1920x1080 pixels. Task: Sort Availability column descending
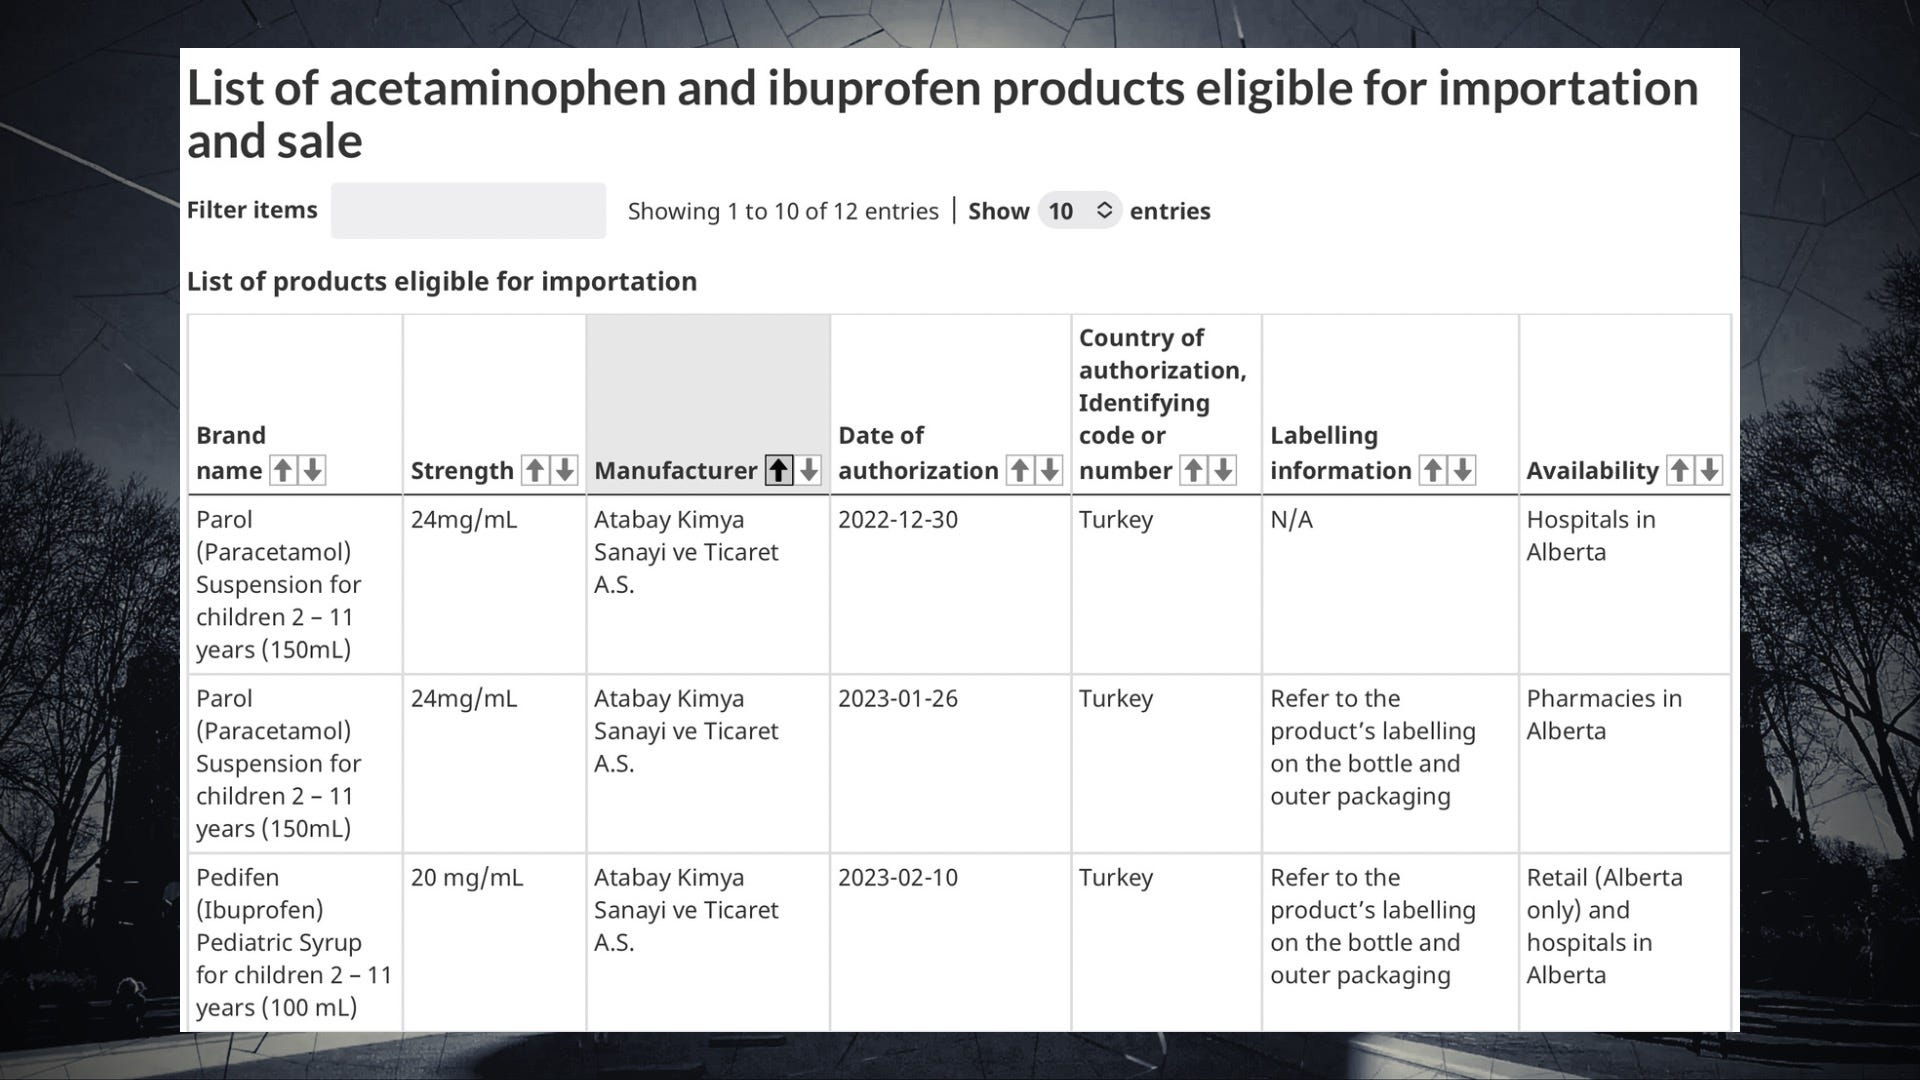point(1709,470)
